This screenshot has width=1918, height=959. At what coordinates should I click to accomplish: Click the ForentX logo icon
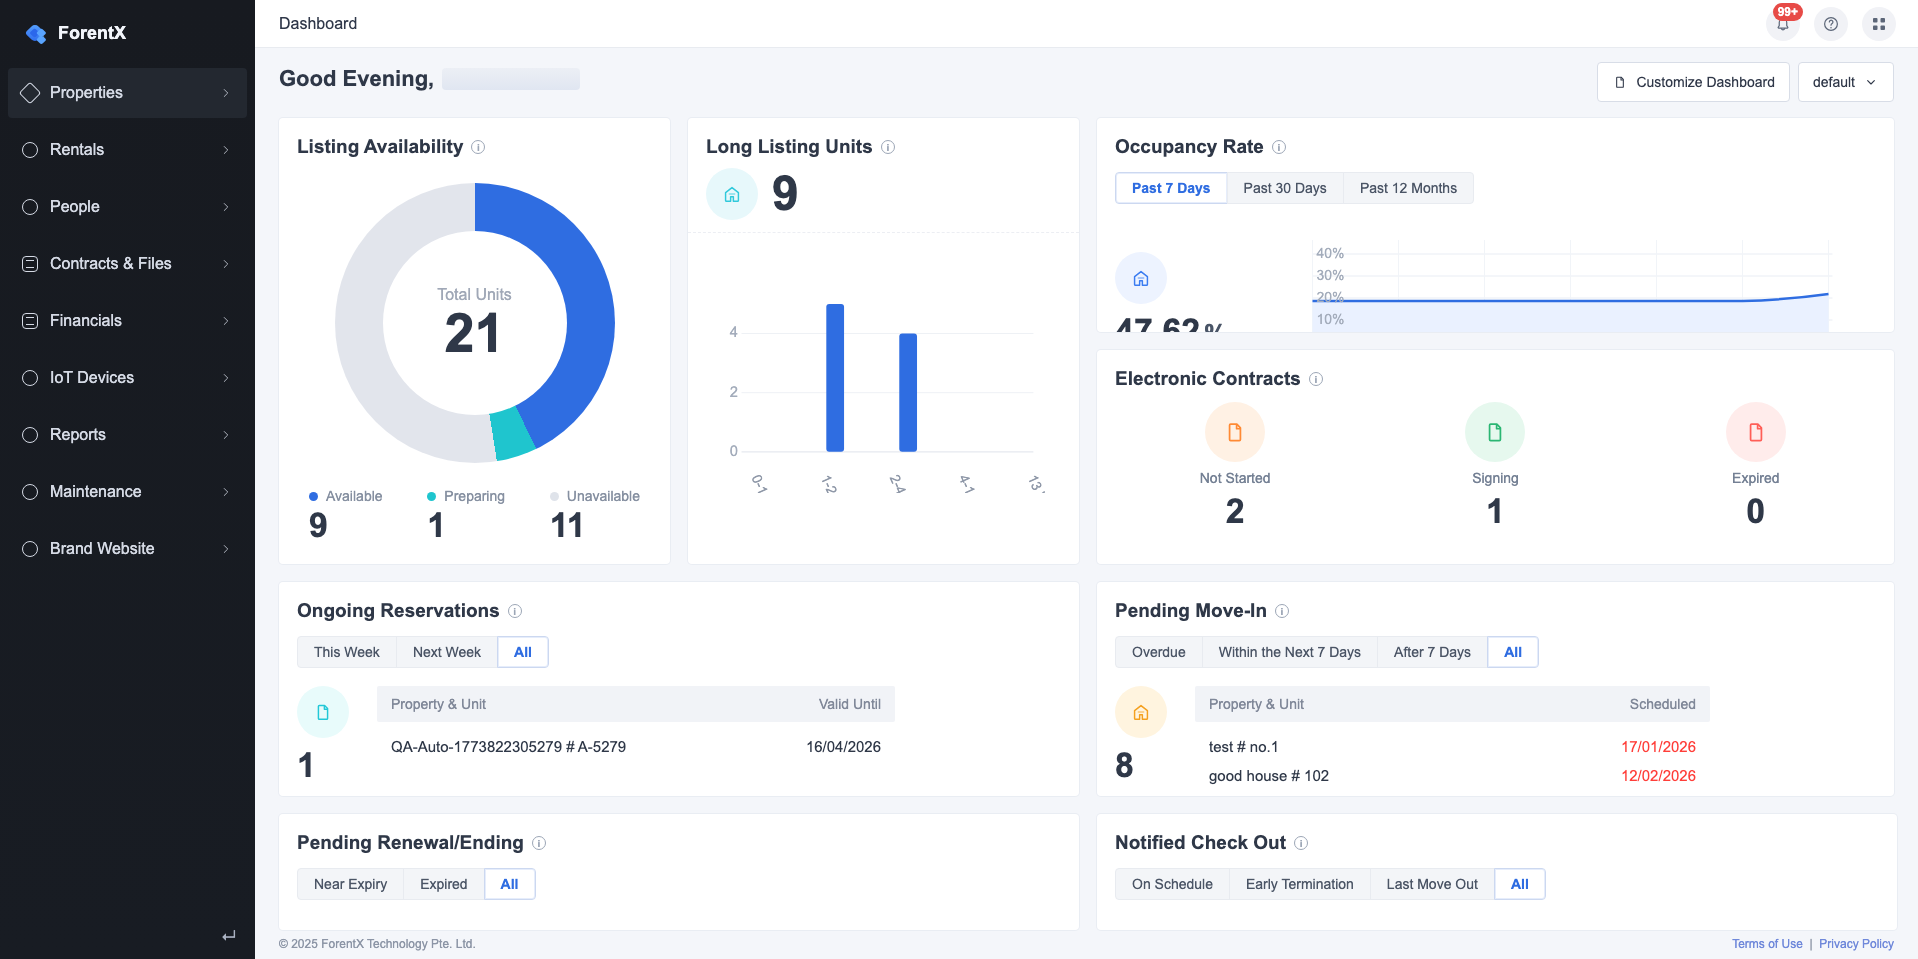(36, 33)
